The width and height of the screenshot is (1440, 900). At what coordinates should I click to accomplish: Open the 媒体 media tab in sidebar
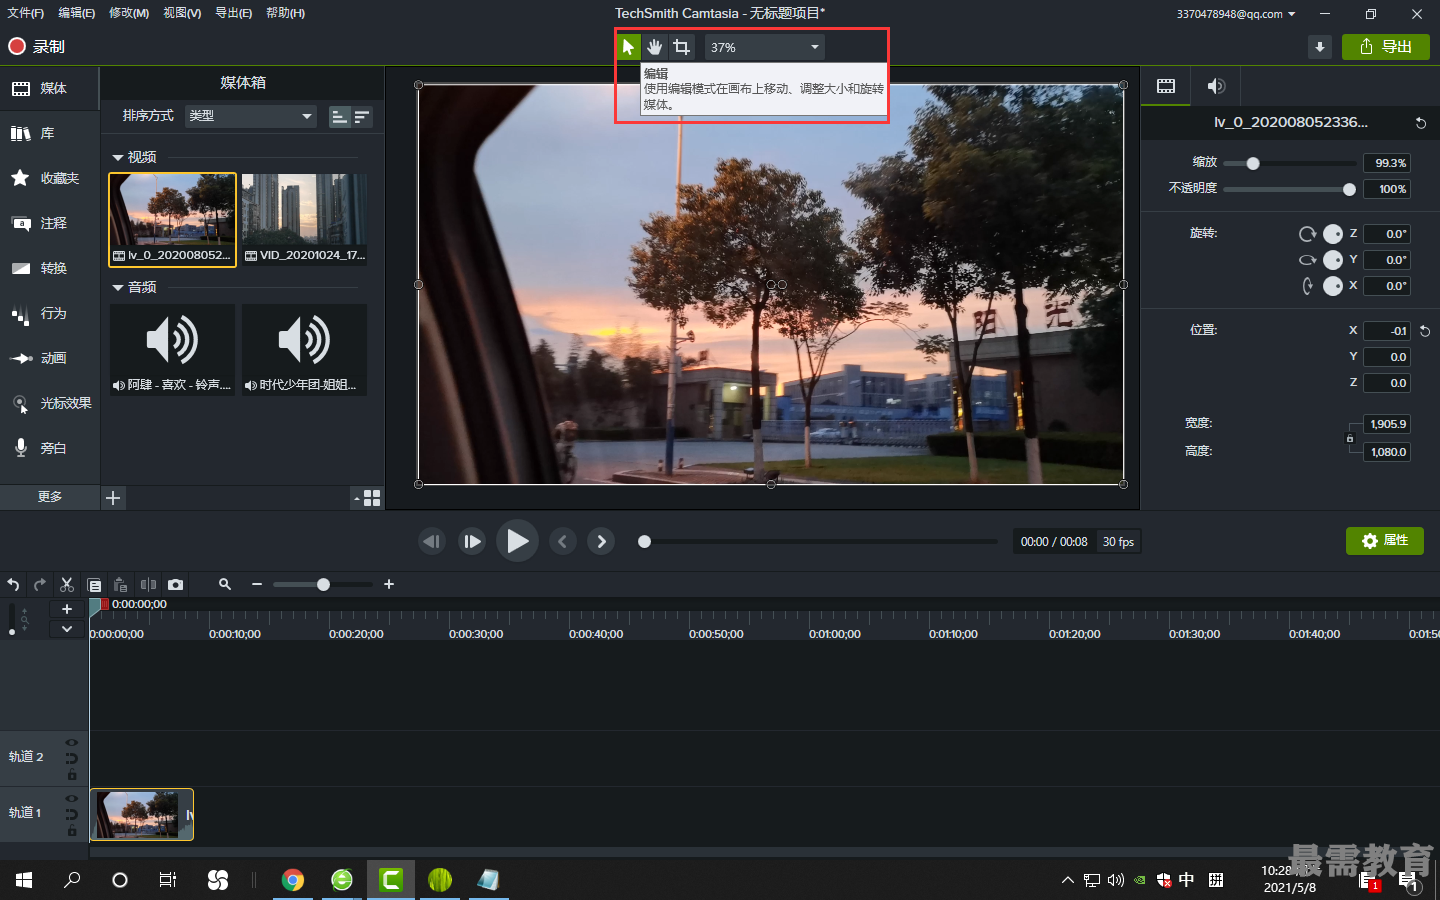point(50,88)
